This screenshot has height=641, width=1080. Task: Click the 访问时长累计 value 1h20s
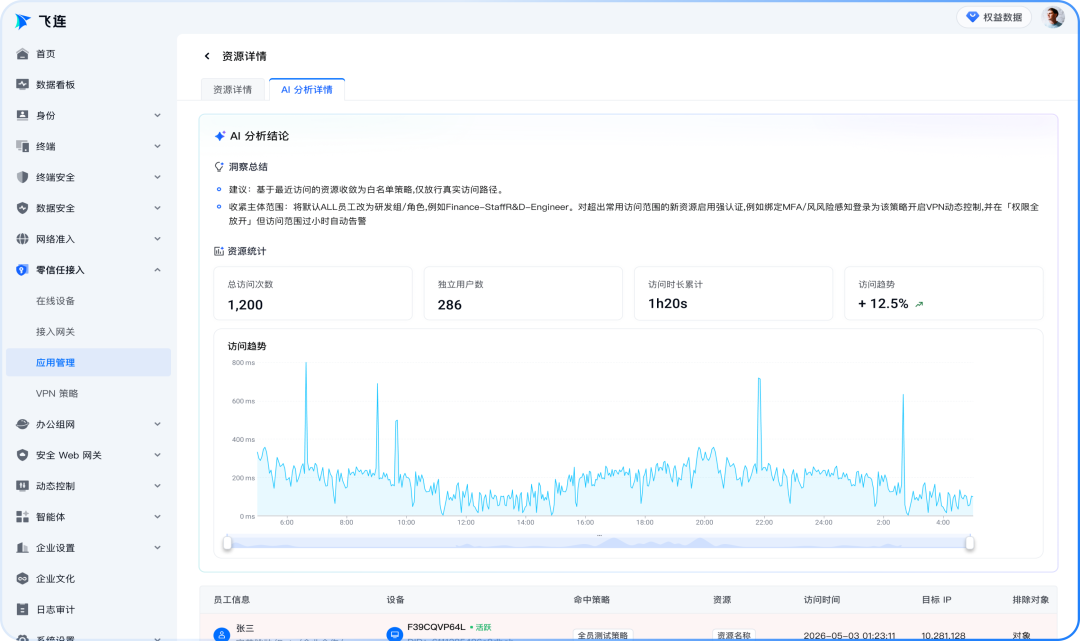pyautogui.click(x=667, y=304)
